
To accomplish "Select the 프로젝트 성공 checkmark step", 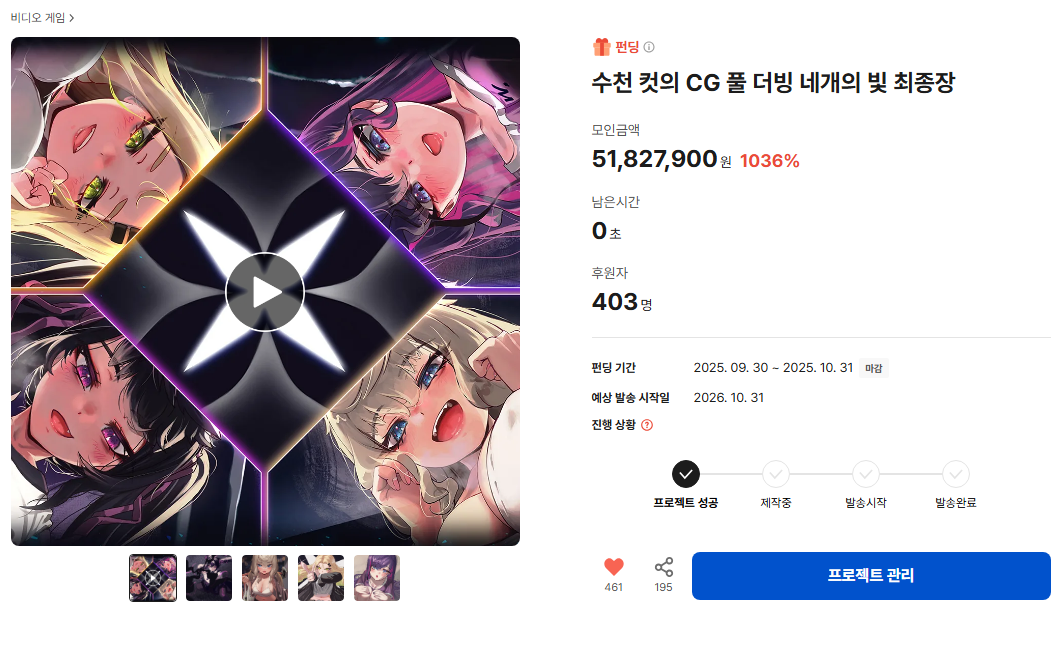I will click(686, 474).
